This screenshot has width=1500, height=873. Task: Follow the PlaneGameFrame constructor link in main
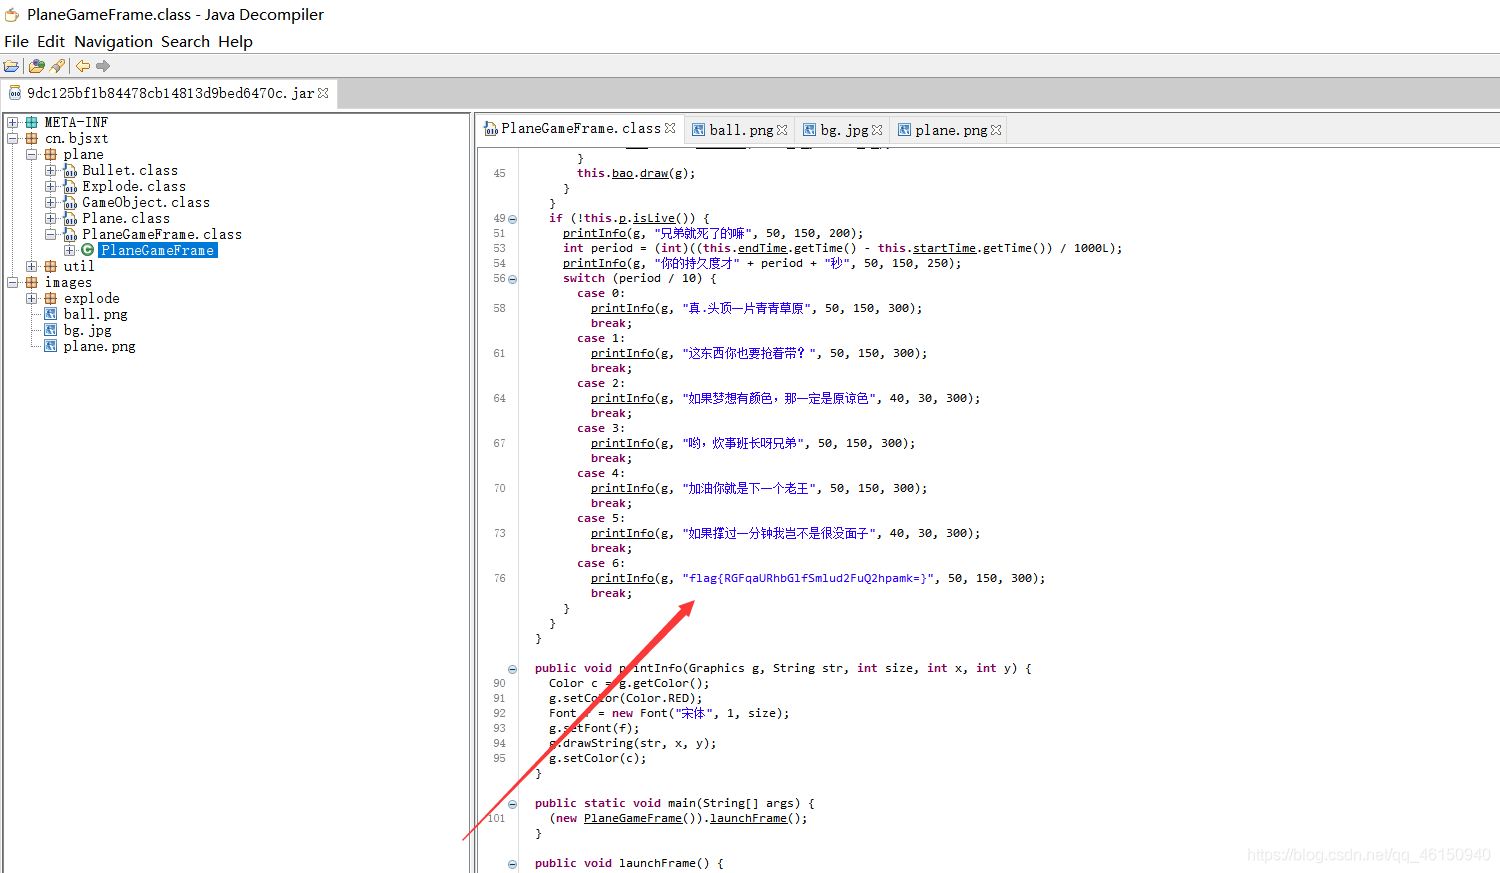(x=633, y=818)
